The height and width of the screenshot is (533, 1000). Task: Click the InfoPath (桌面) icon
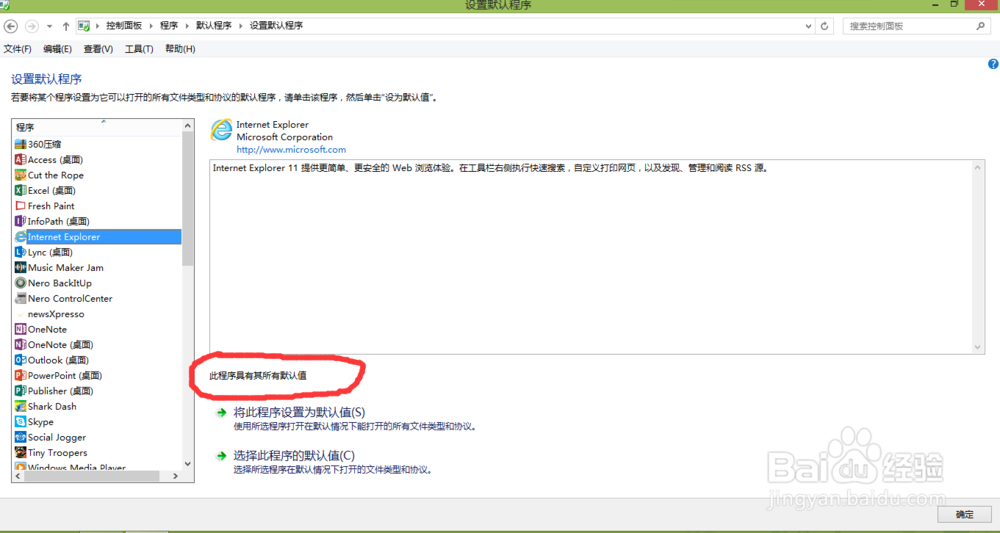point(20,221)
